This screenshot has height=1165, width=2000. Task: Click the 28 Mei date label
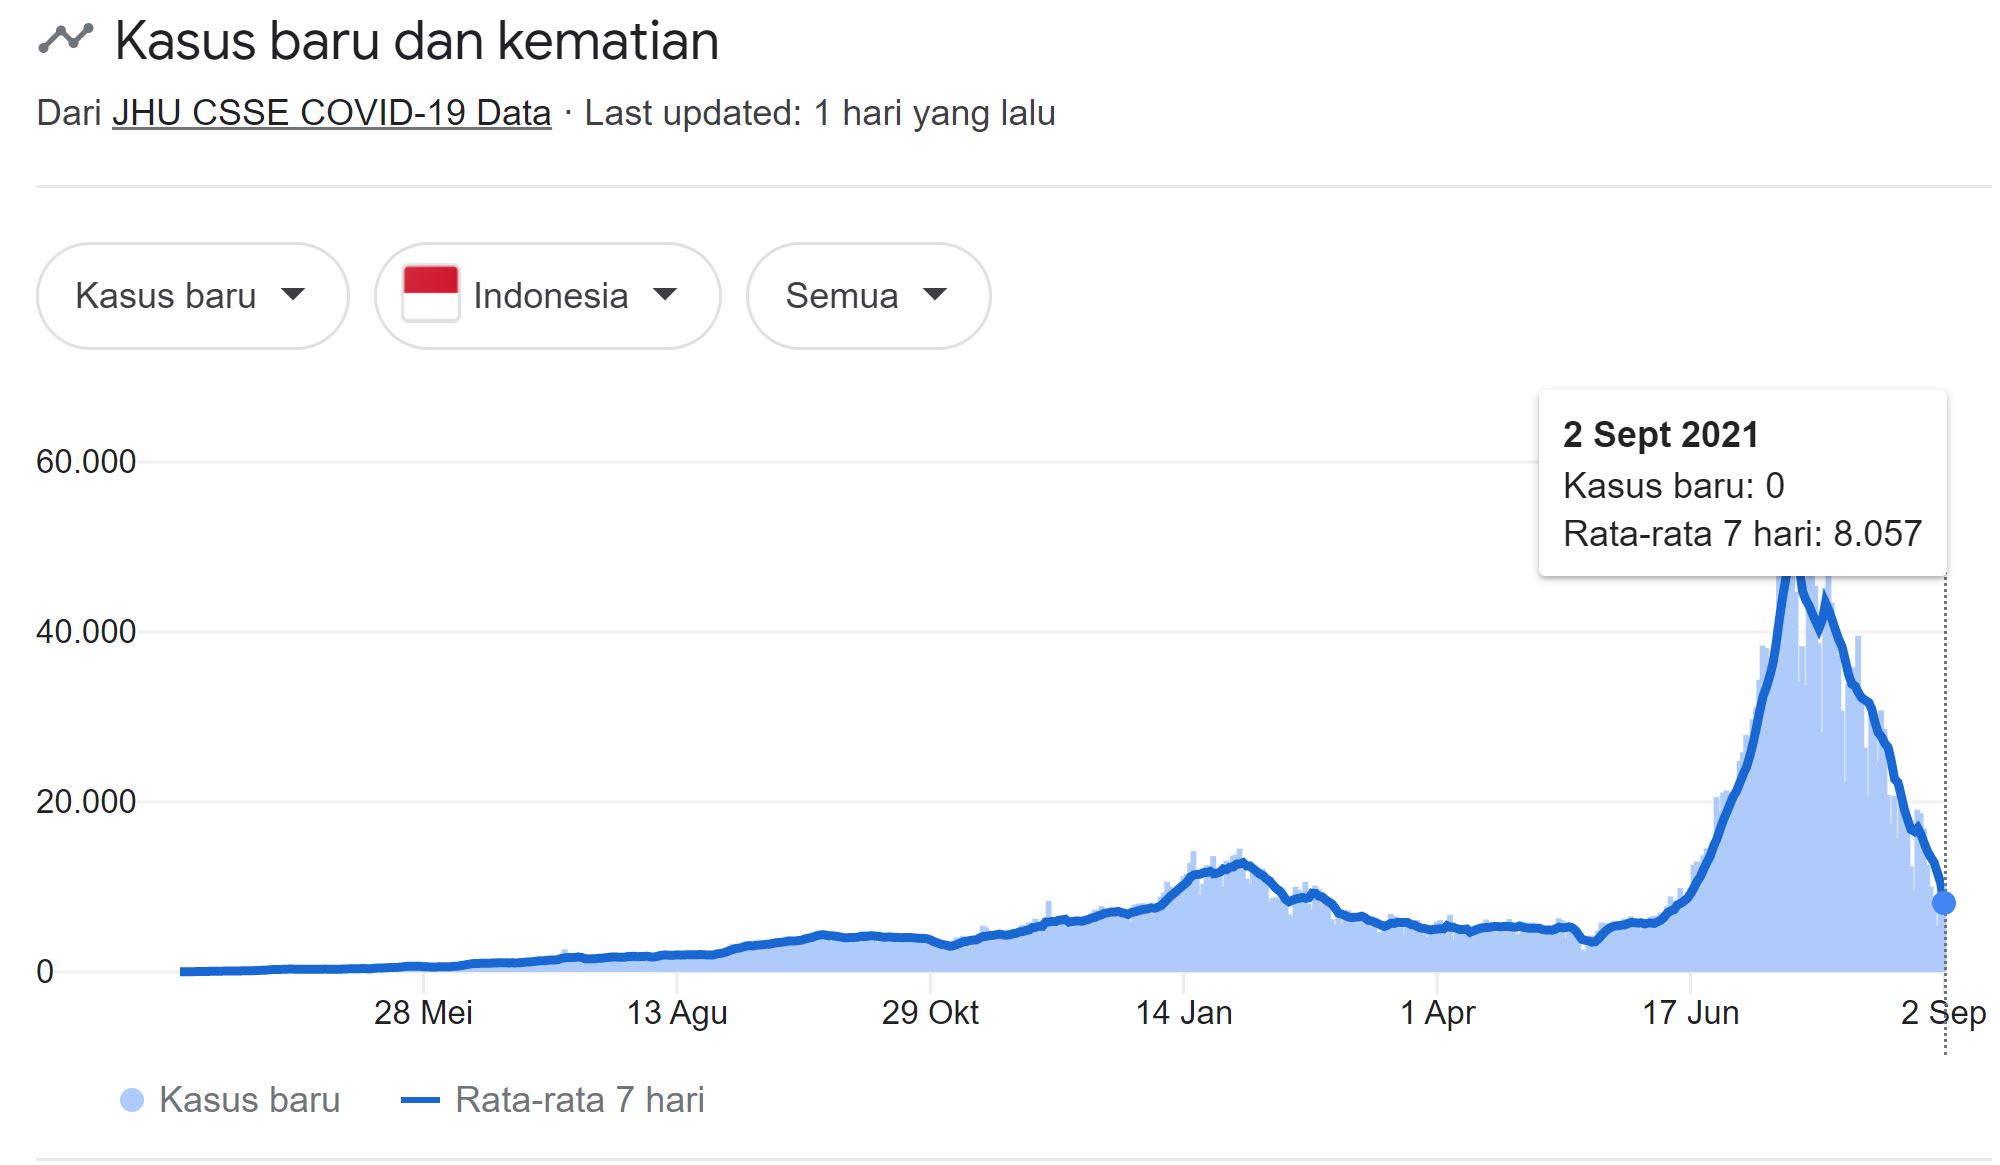pos(423,1013)
